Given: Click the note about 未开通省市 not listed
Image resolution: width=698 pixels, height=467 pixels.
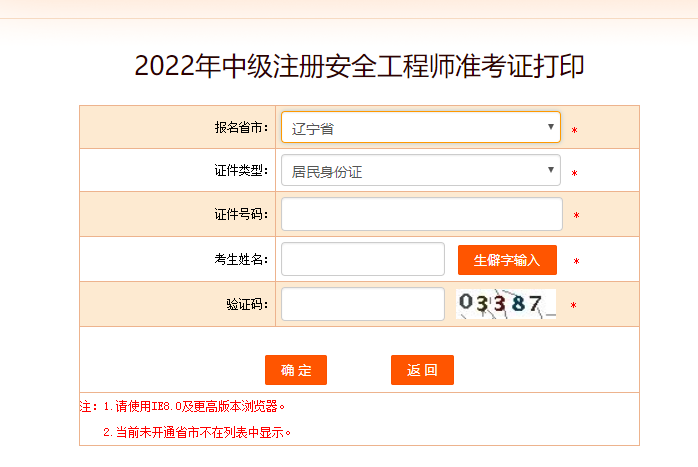Looking at the screenshot, I should click(x=196, y=433).
